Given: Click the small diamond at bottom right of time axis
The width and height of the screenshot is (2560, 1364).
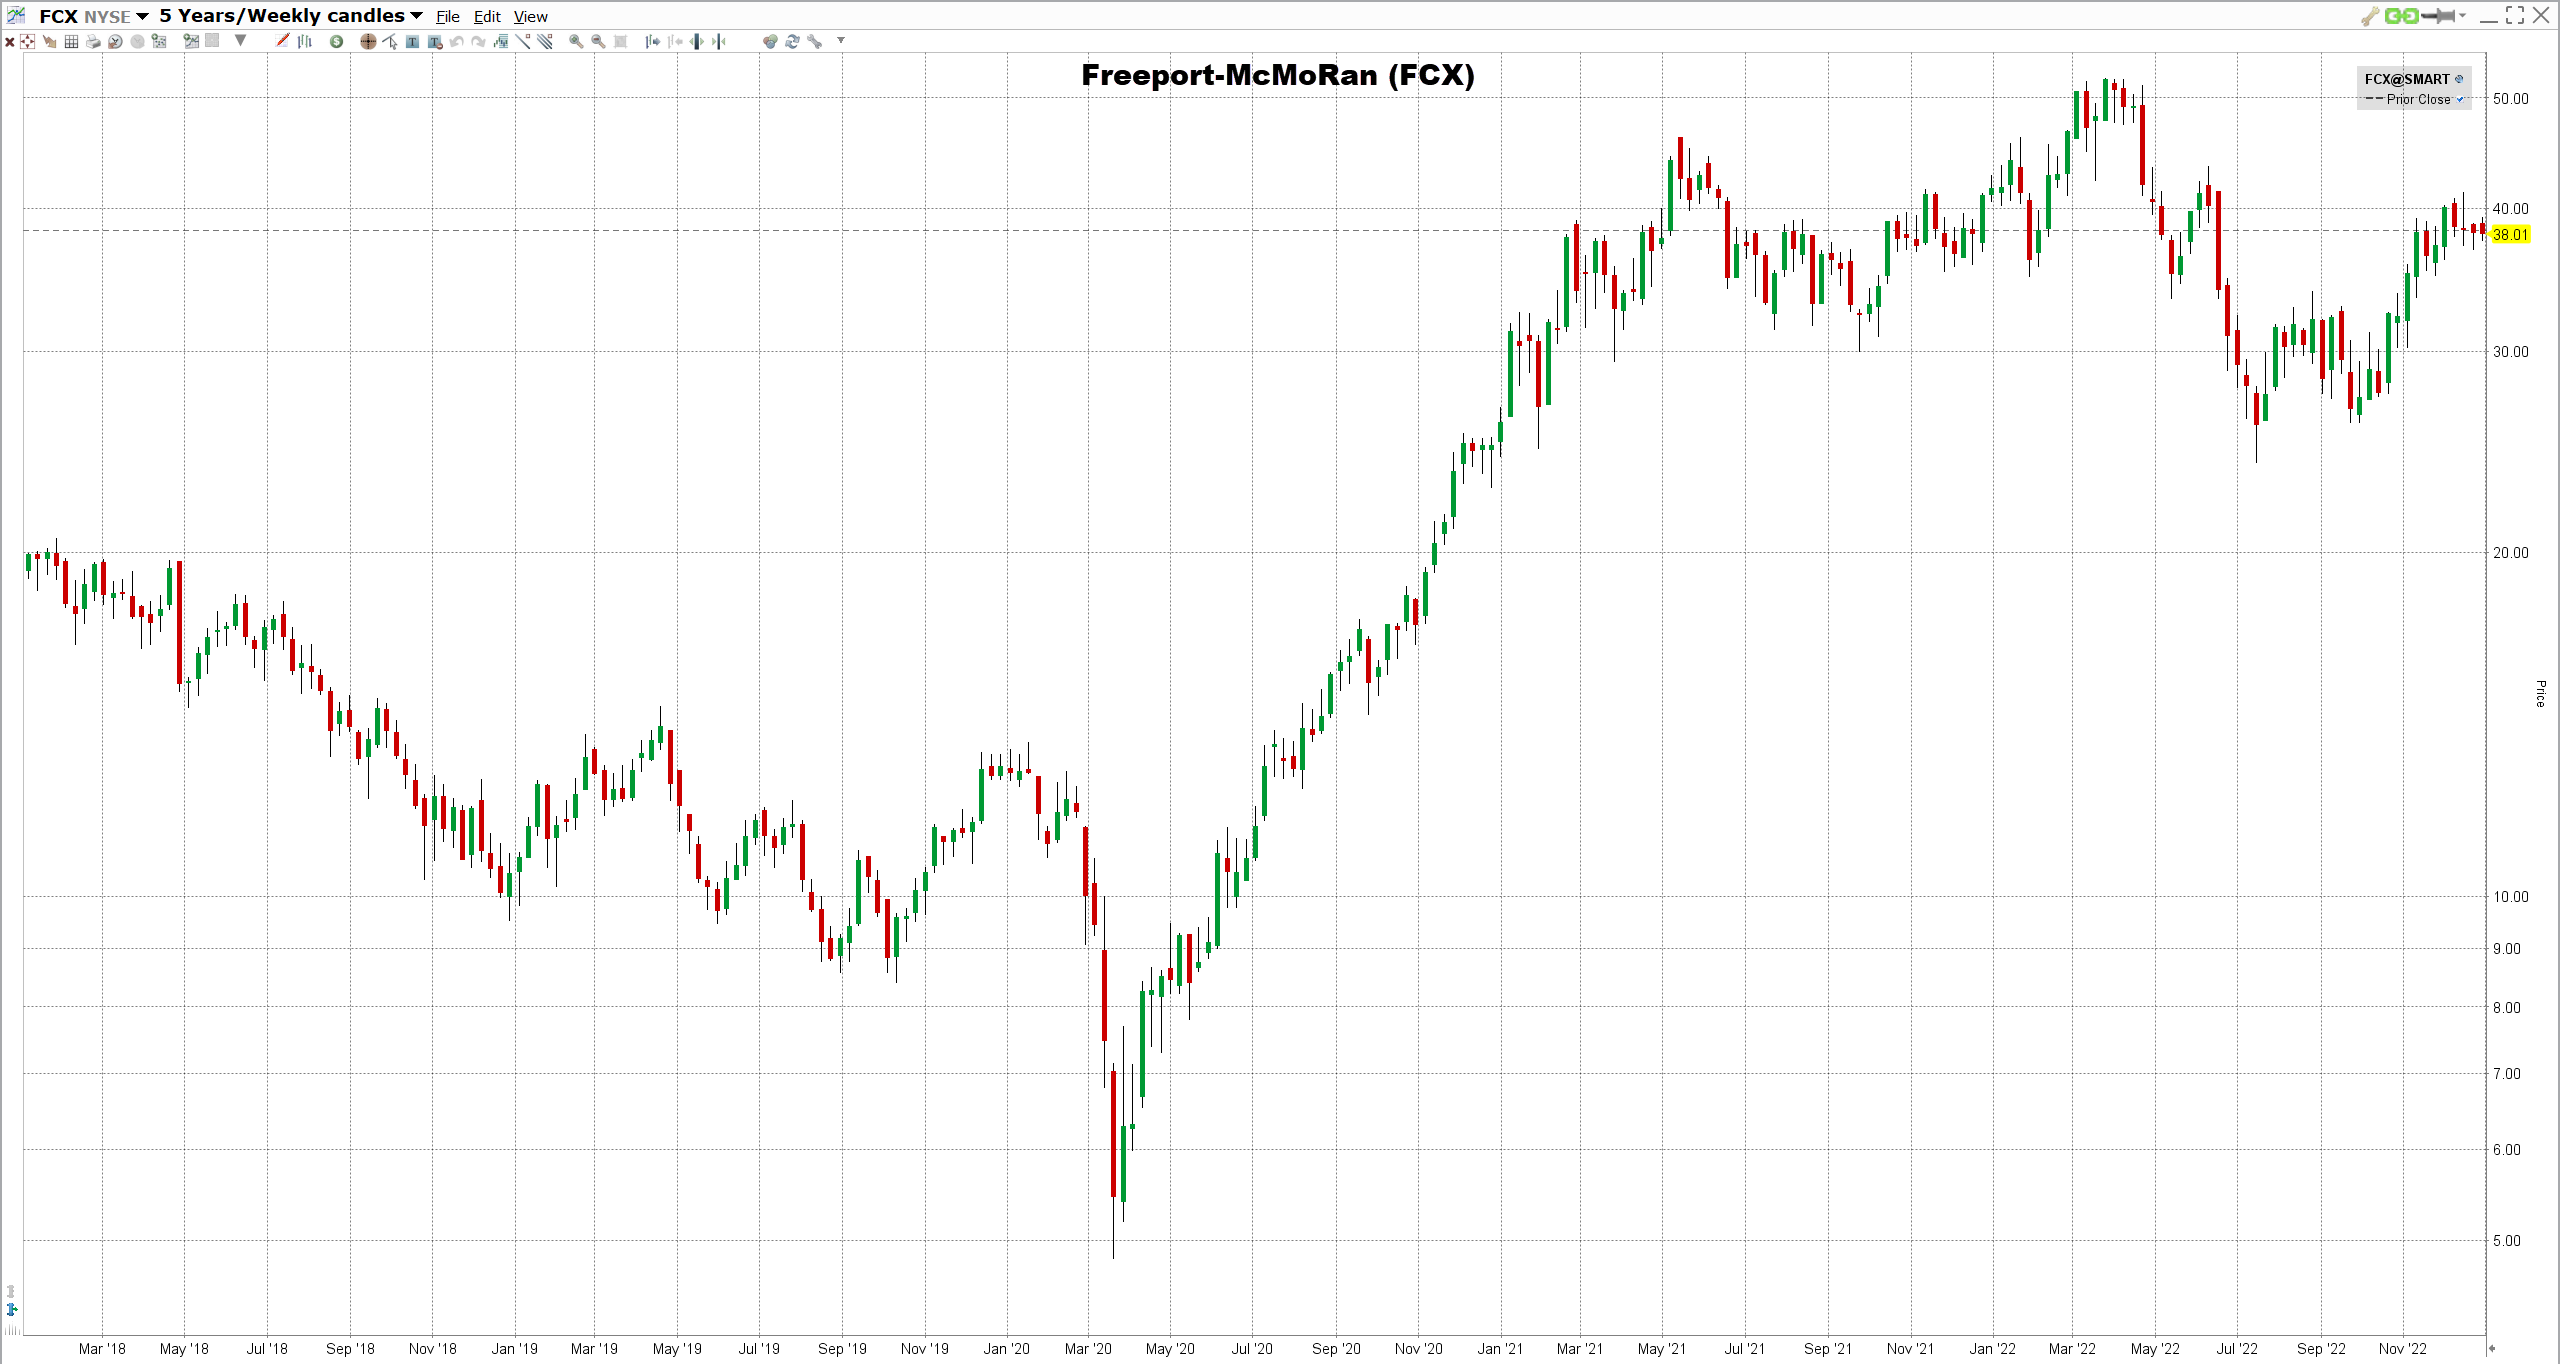Looking at the screenshot, I should pos(2491,1348).
